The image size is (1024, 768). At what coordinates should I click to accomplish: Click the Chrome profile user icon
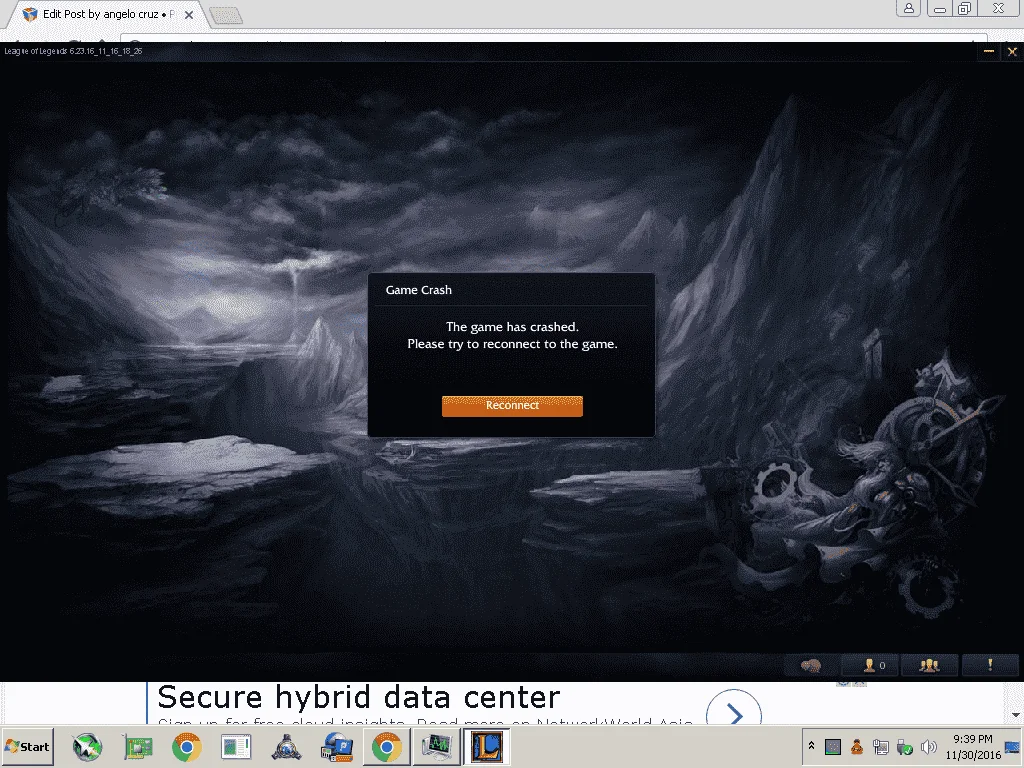pos(908,8)
